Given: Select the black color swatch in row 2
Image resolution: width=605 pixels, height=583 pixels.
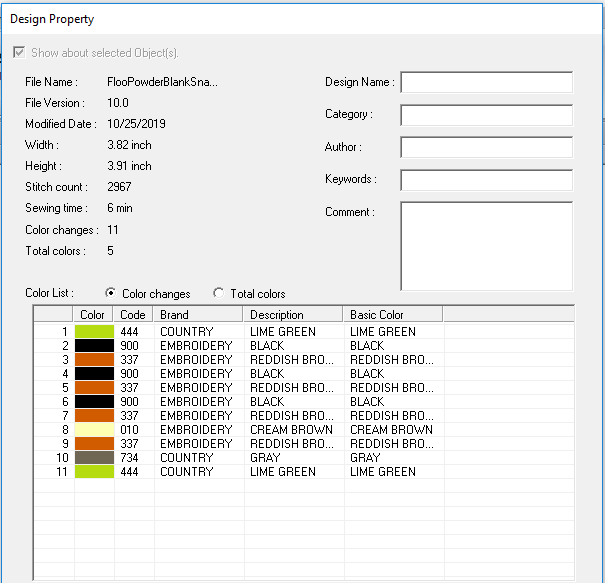Looking at the screenshot, I should click(94, 346).
